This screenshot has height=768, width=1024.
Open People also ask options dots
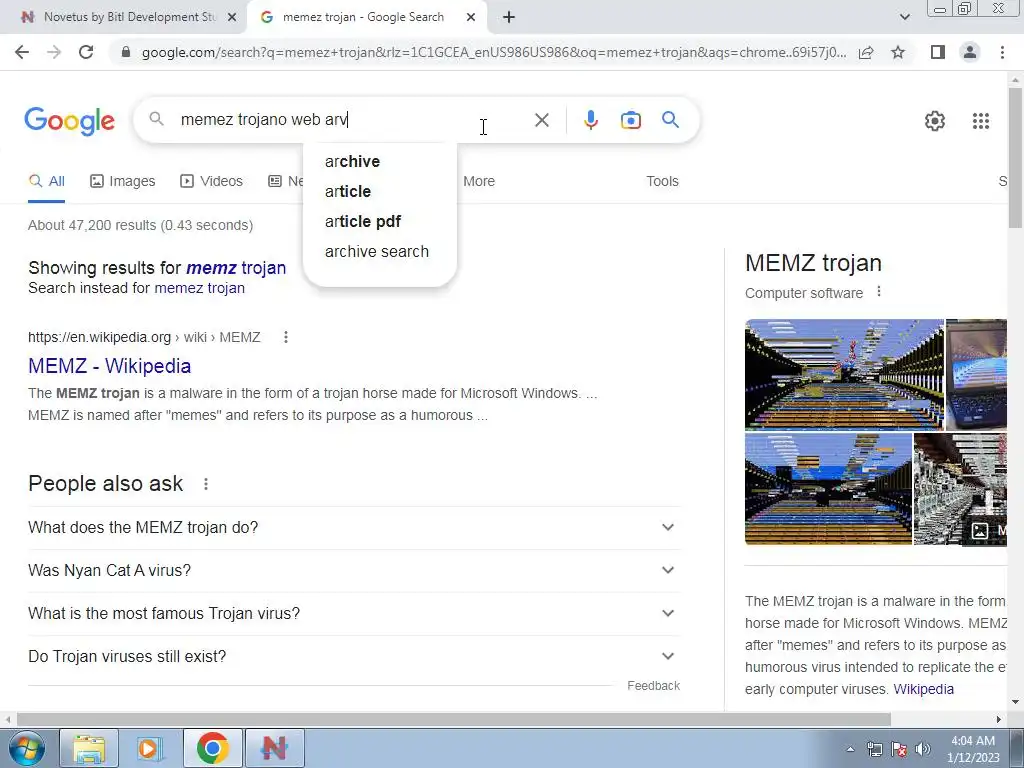pos(206,484)
